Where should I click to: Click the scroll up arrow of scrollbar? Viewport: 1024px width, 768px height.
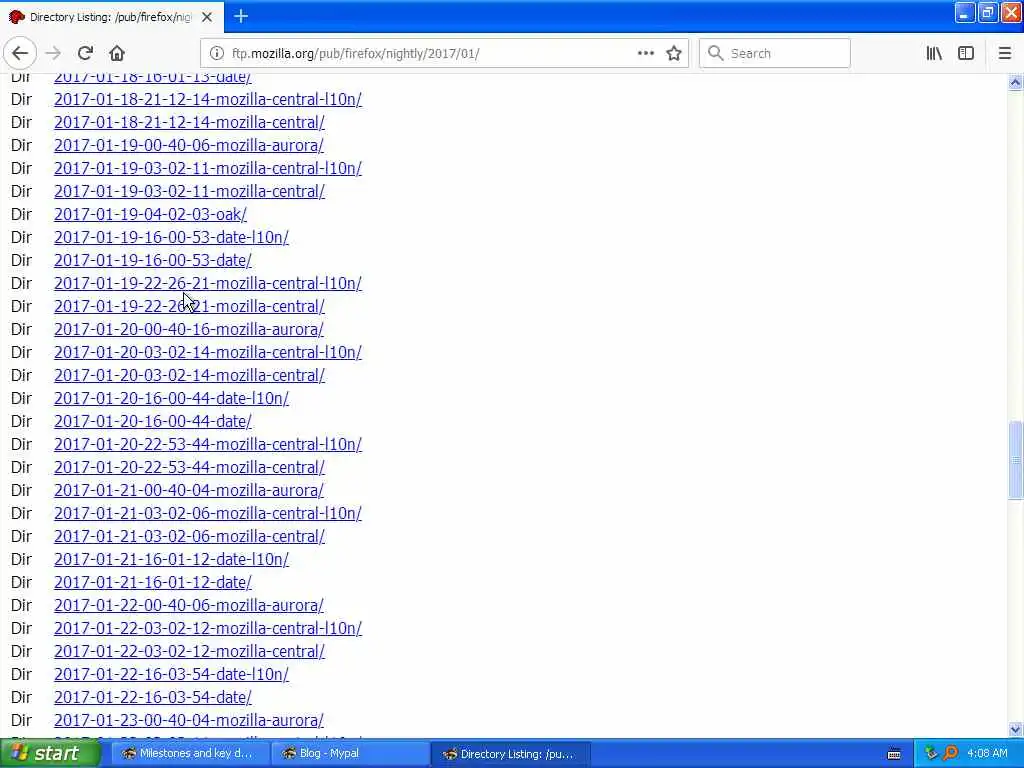pyautogui.click(x=1015, y=82)
